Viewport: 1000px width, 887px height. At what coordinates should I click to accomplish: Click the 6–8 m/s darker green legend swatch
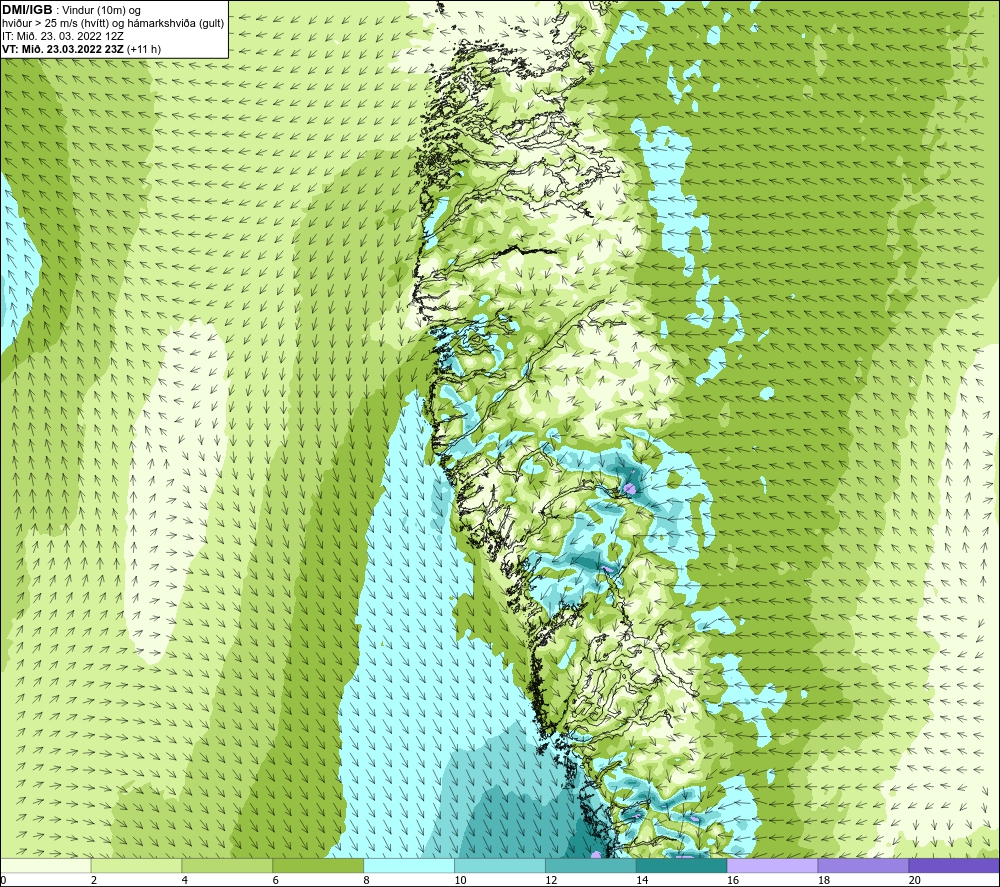(x=318, y=866)
